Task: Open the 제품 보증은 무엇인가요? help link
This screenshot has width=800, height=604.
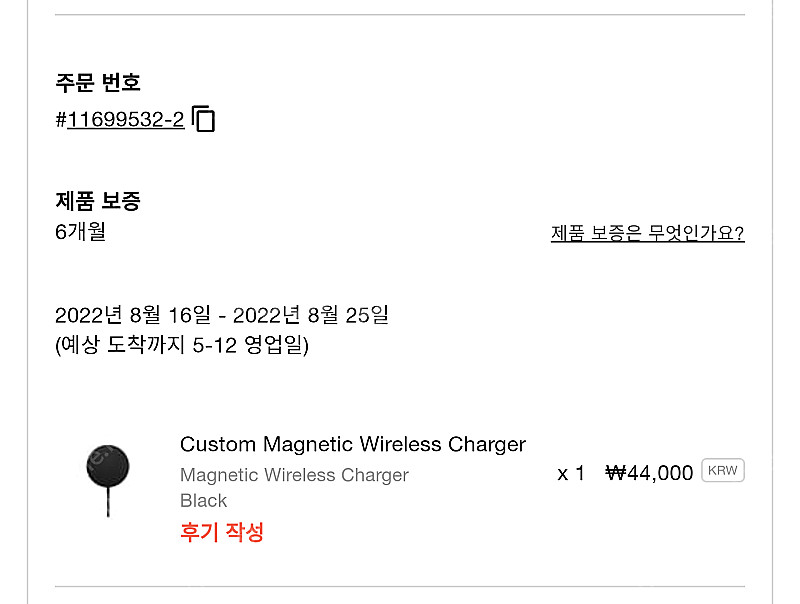Action: pyautogui.click(x=646, y=234)
